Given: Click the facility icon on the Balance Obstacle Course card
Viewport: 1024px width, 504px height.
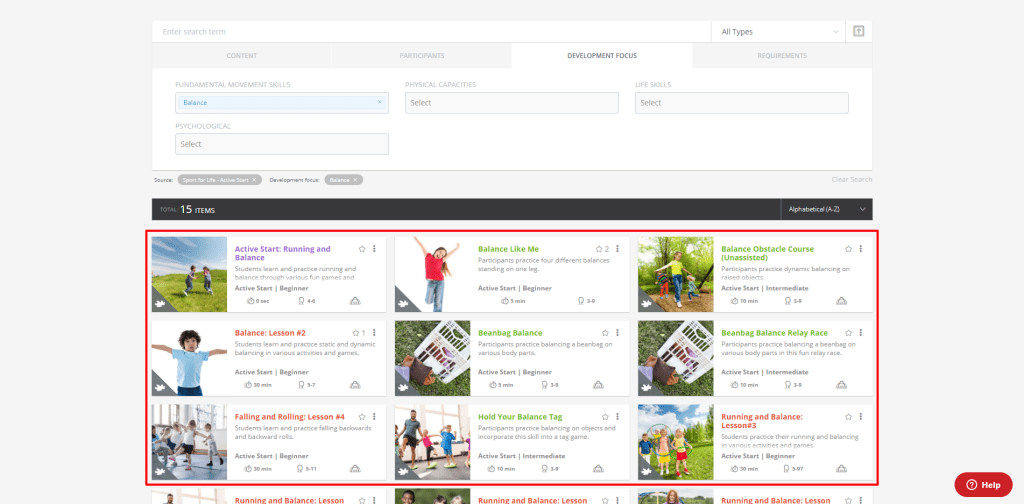Looking at the screenshot, I should coord(842,301).
